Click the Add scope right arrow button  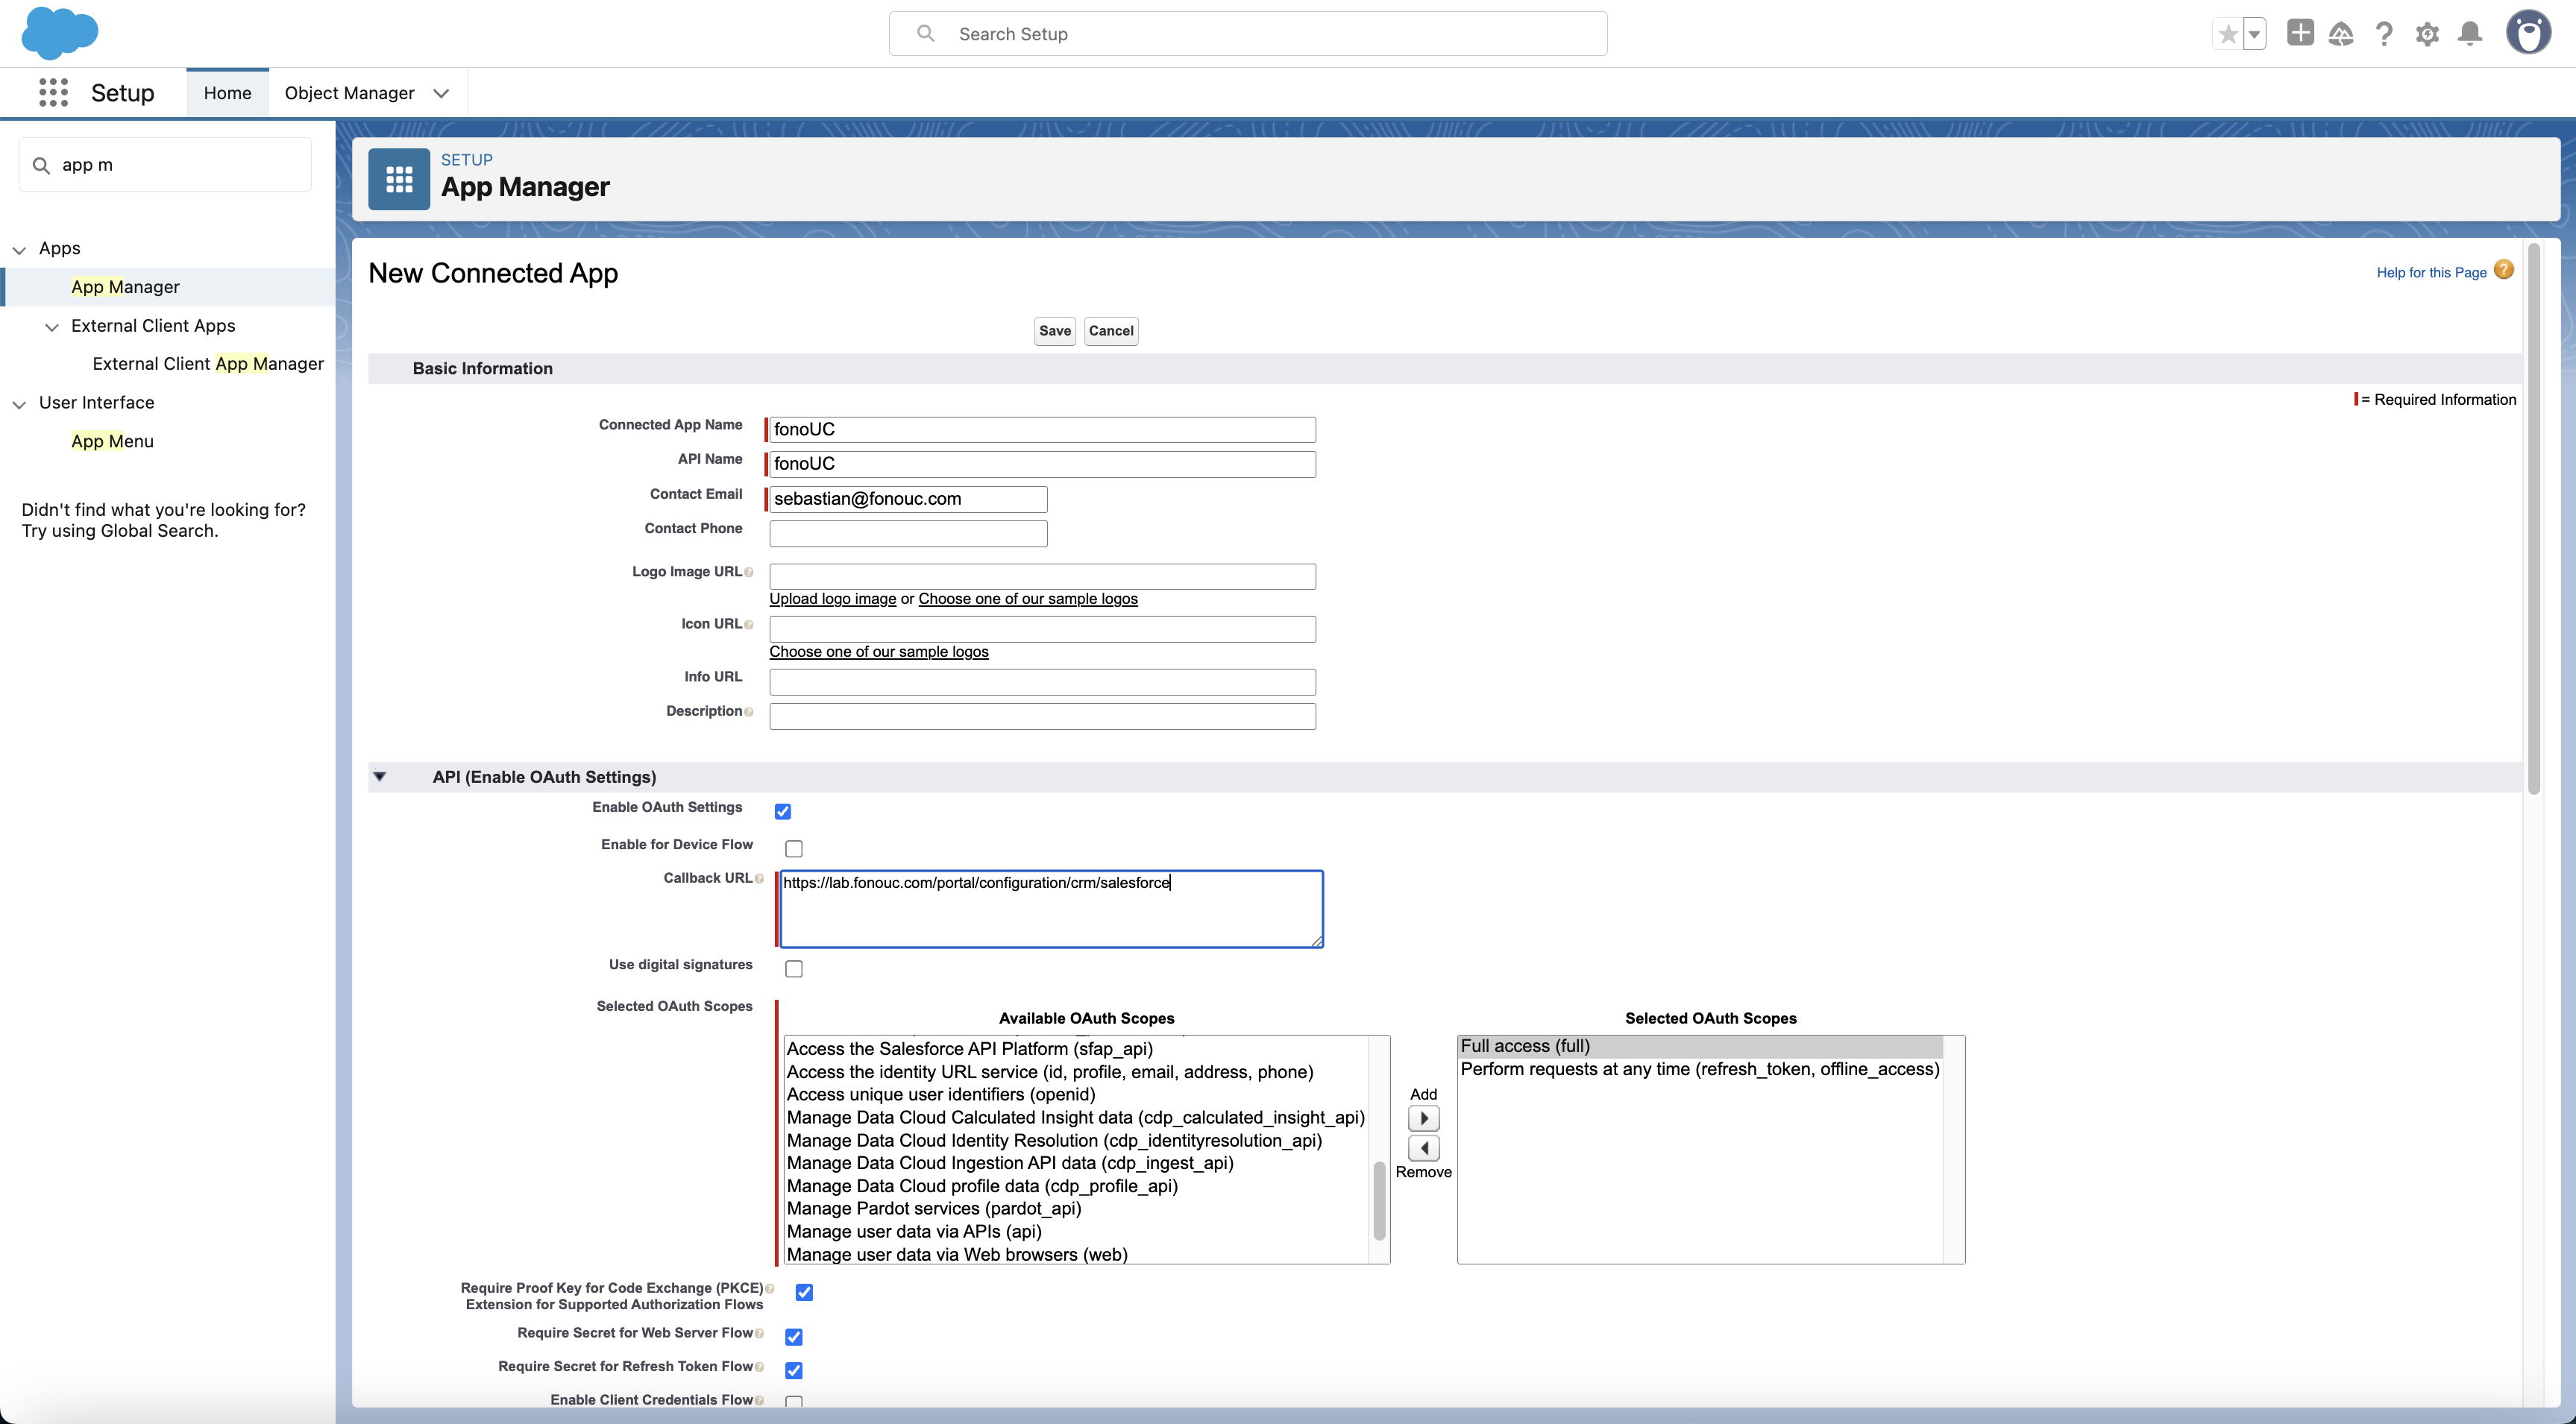click(1423, 1118)
